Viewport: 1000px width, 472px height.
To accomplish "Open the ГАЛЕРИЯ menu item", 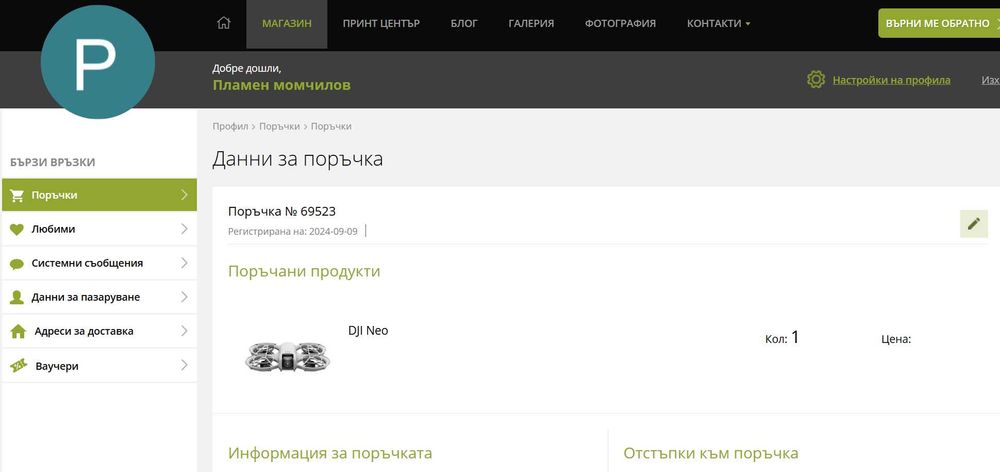I will coord(531,24).
